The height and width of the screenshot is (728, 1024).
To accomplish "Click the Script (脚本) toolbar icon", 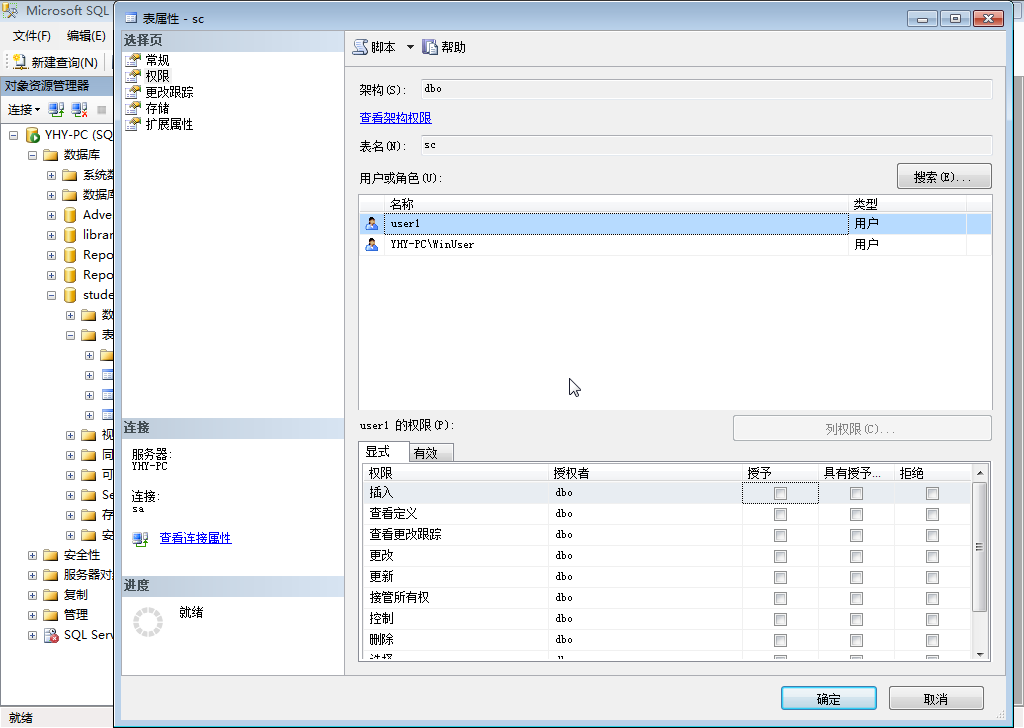I will point(360,47).
